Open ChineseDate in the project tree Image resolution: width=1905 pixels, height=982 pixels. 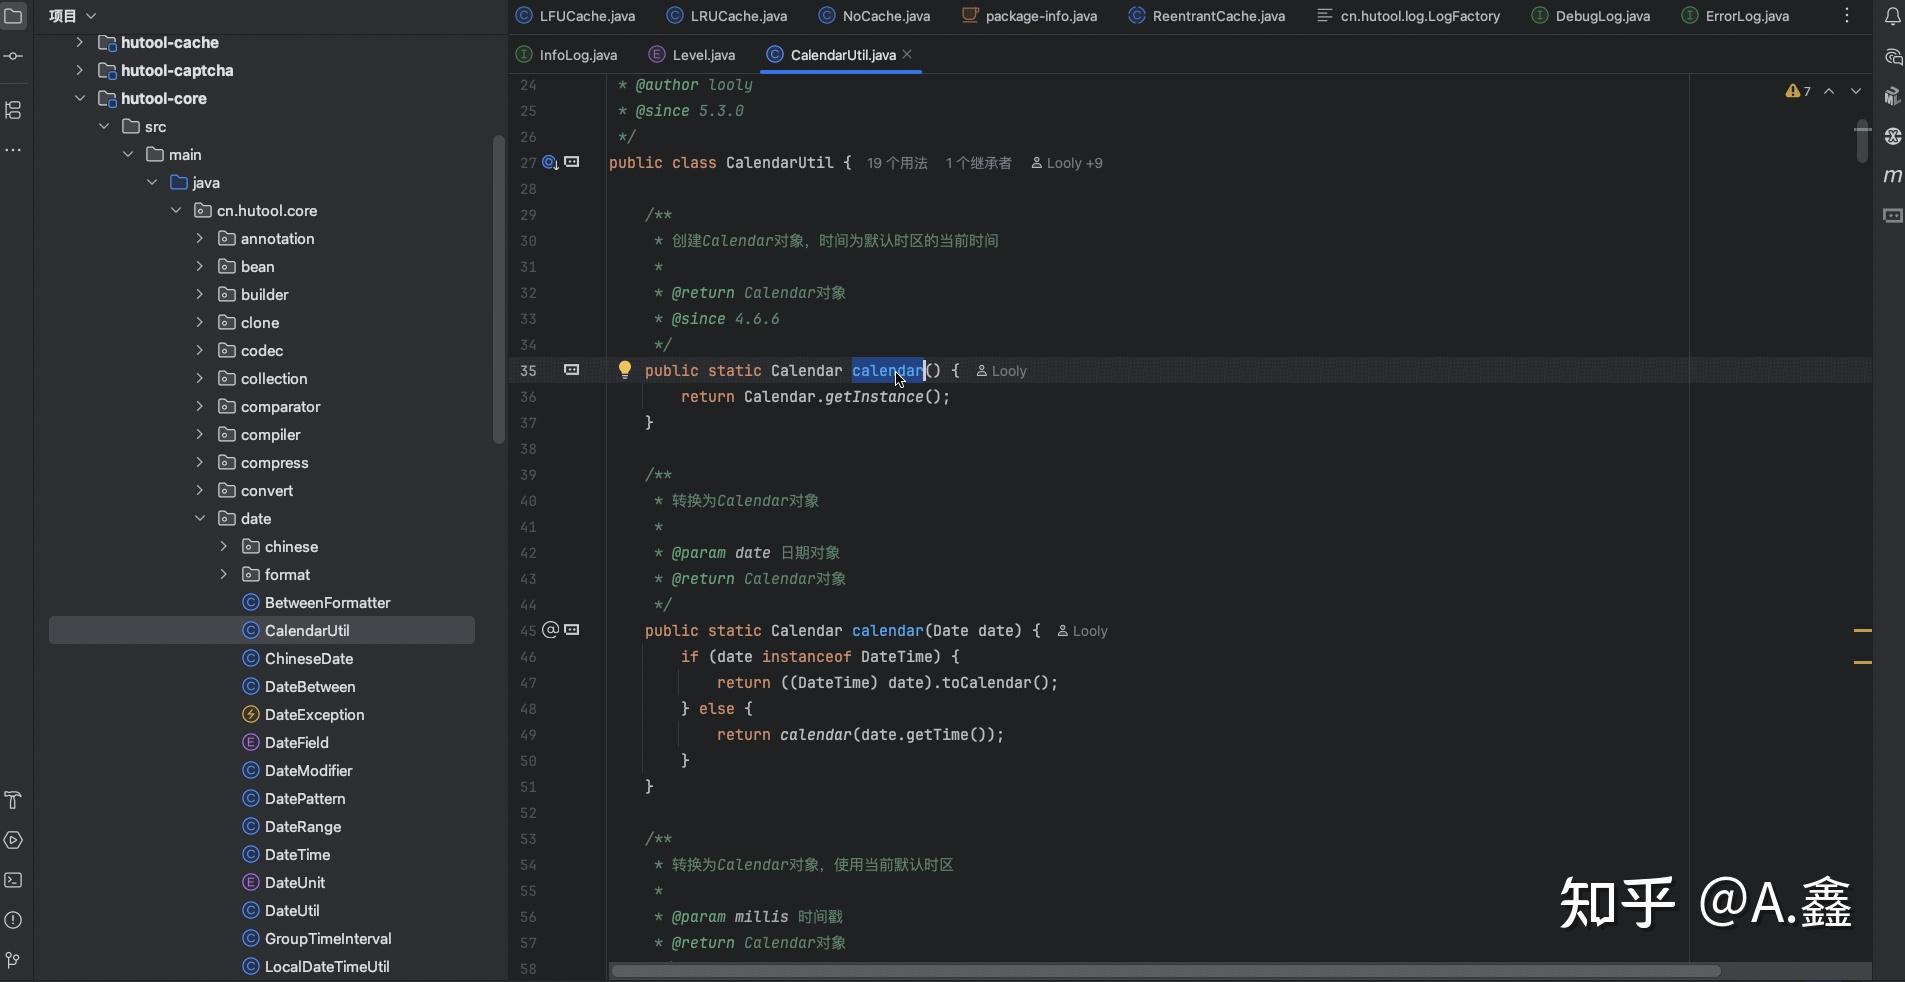[309, 658]
